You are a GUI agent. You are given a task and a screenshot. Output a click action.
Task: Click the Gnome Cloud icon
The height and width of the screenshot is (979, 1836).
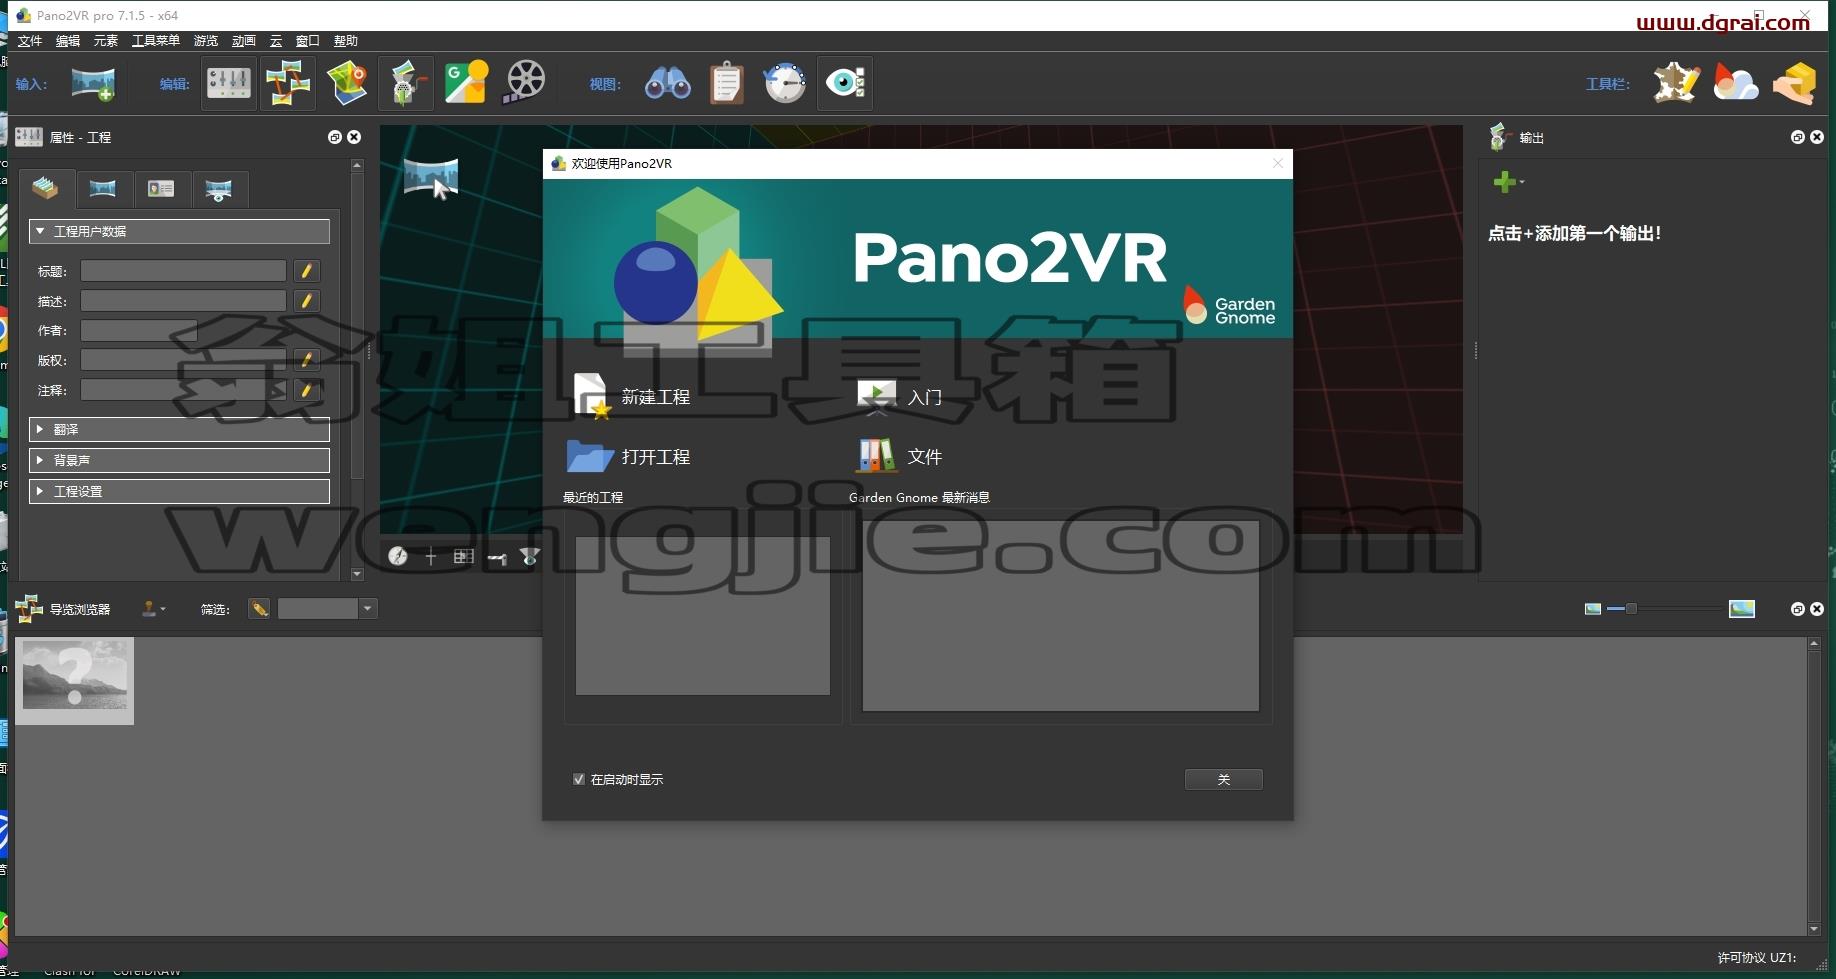click(1735, 83)
